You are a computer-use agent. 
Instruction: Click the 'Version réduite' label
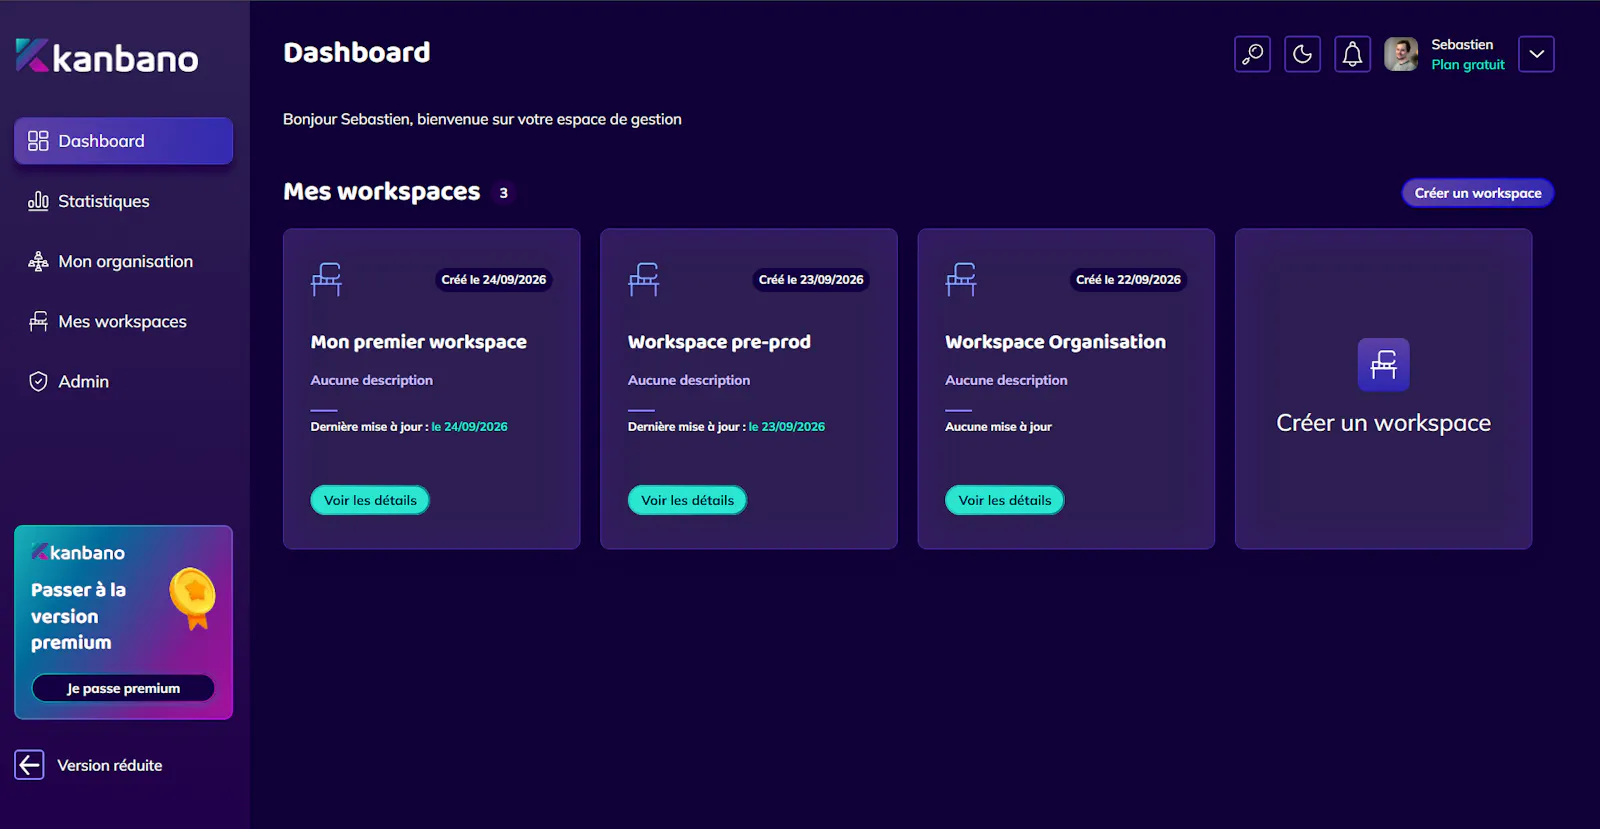pyautogui.click(x=110, y=765)
